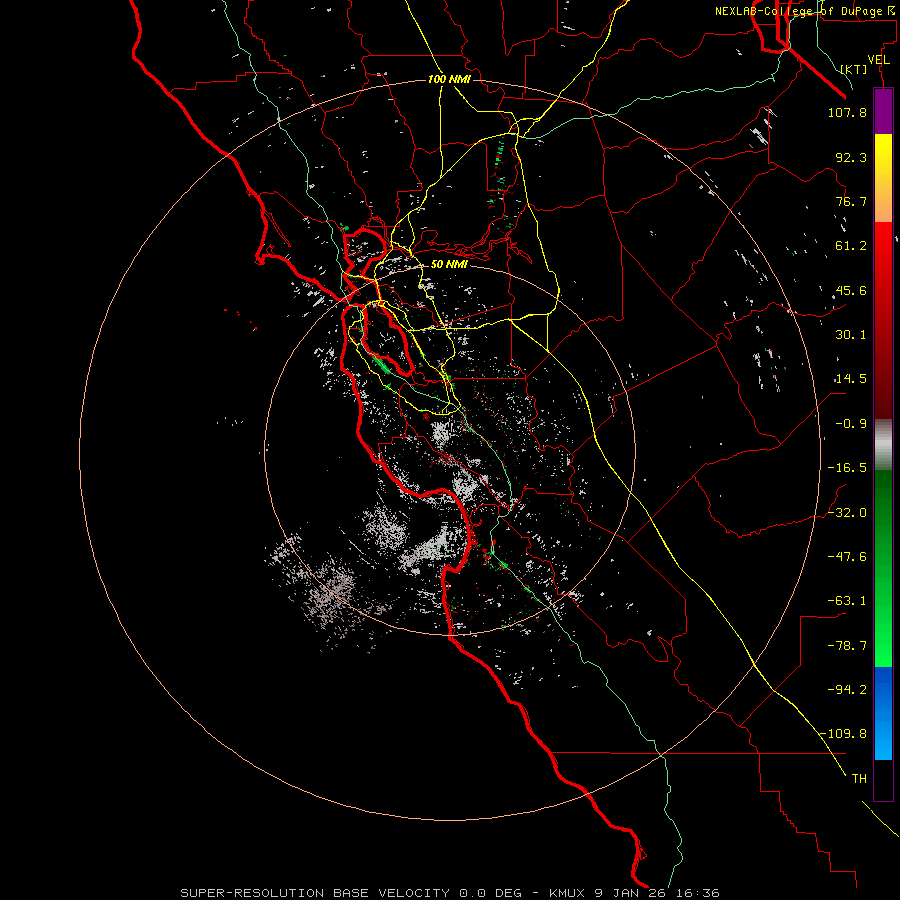Click the 14.5 value on the velocity scale
Screen dimensions: 900x900
click(x=851, y=379)
